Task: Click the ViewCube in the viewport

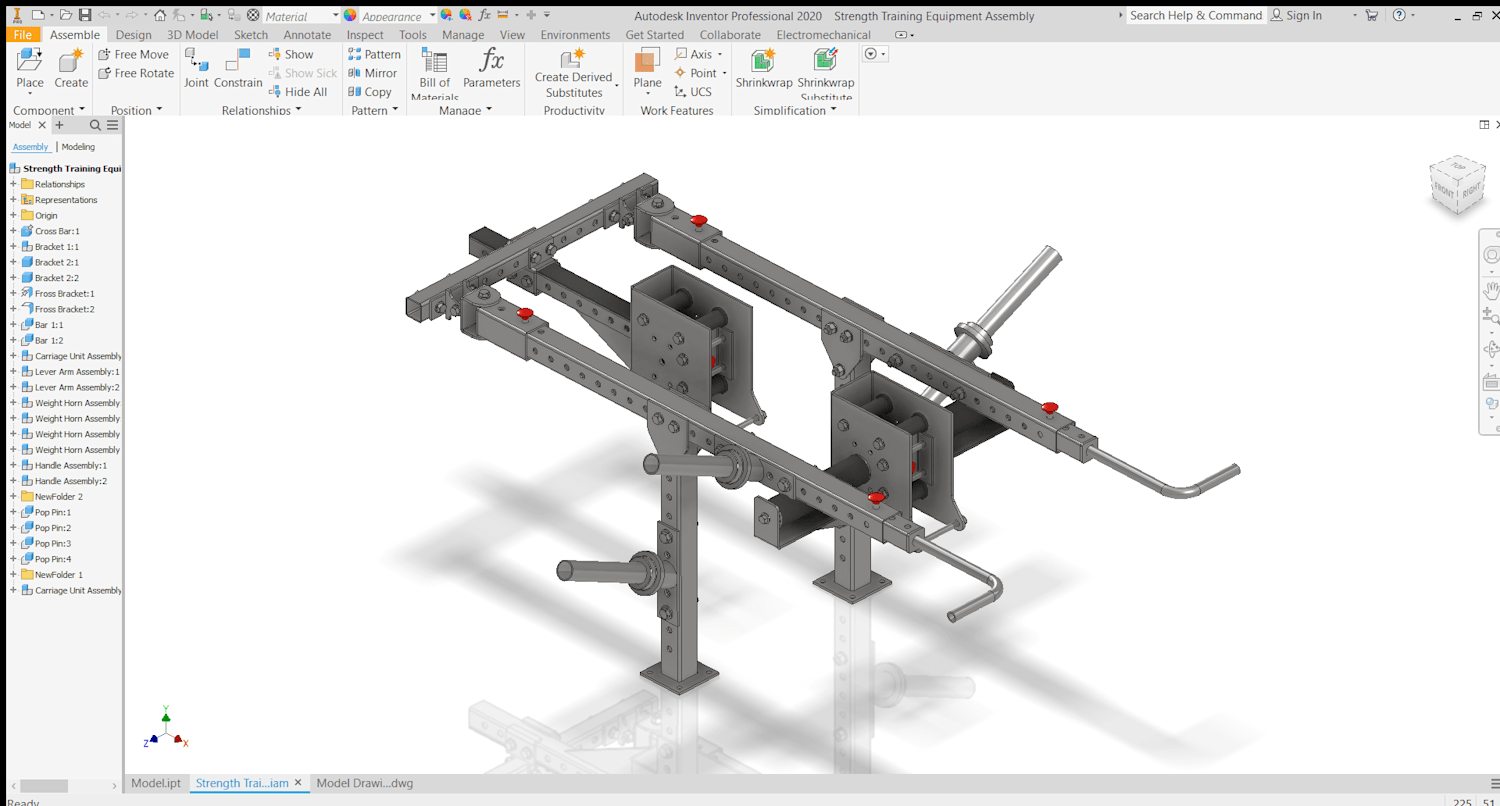Action: pos(1456,185)
